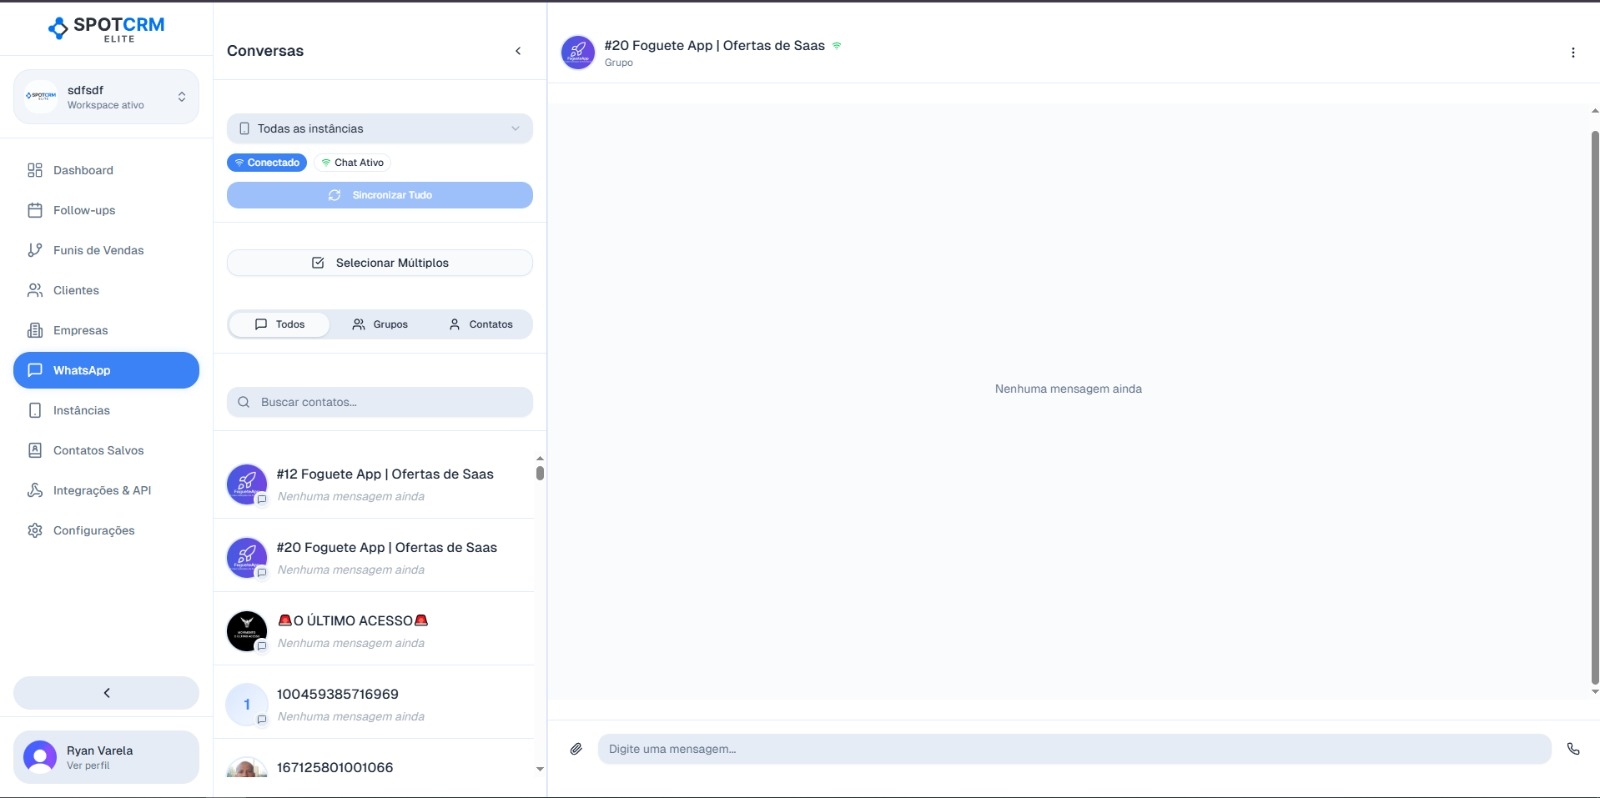Open Funis de Vendas in sidebar

point(98,250)
